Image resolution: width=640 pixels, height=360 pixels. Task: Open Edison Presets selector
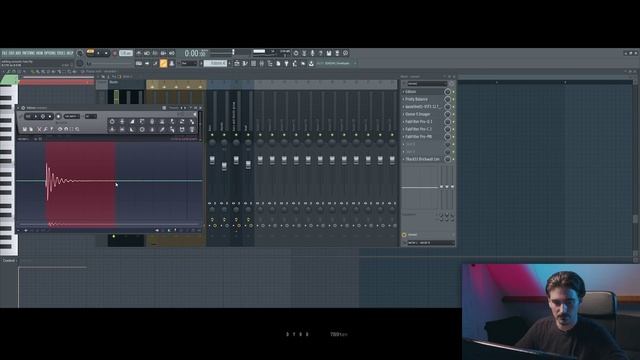pyautogui.click(x=173, y=108)
